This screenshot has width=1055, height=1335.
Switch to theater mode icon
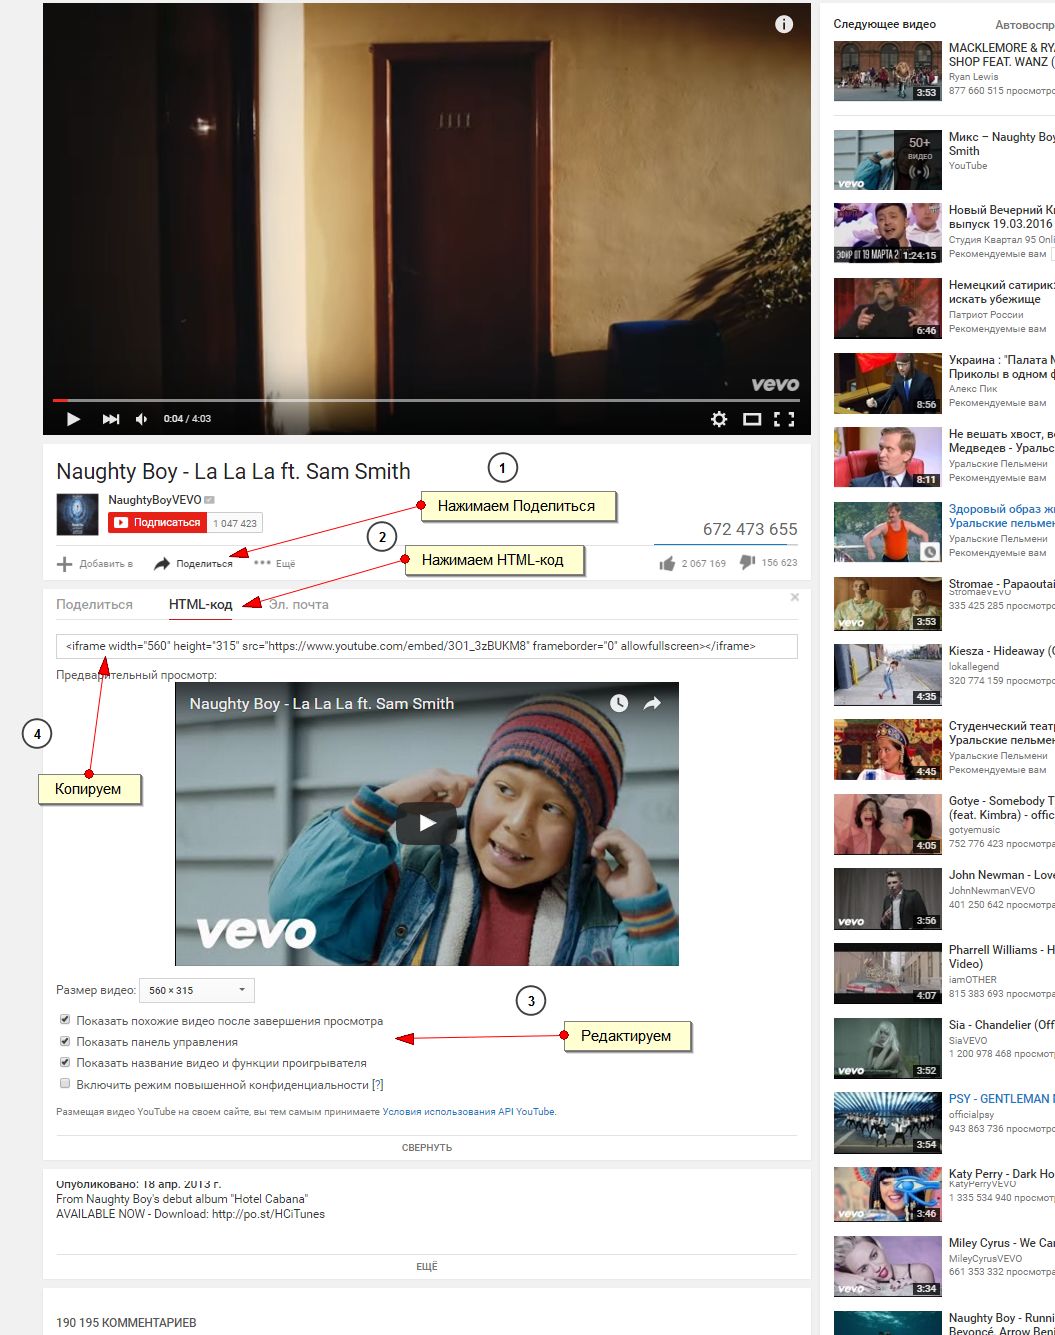coord(752,419)
